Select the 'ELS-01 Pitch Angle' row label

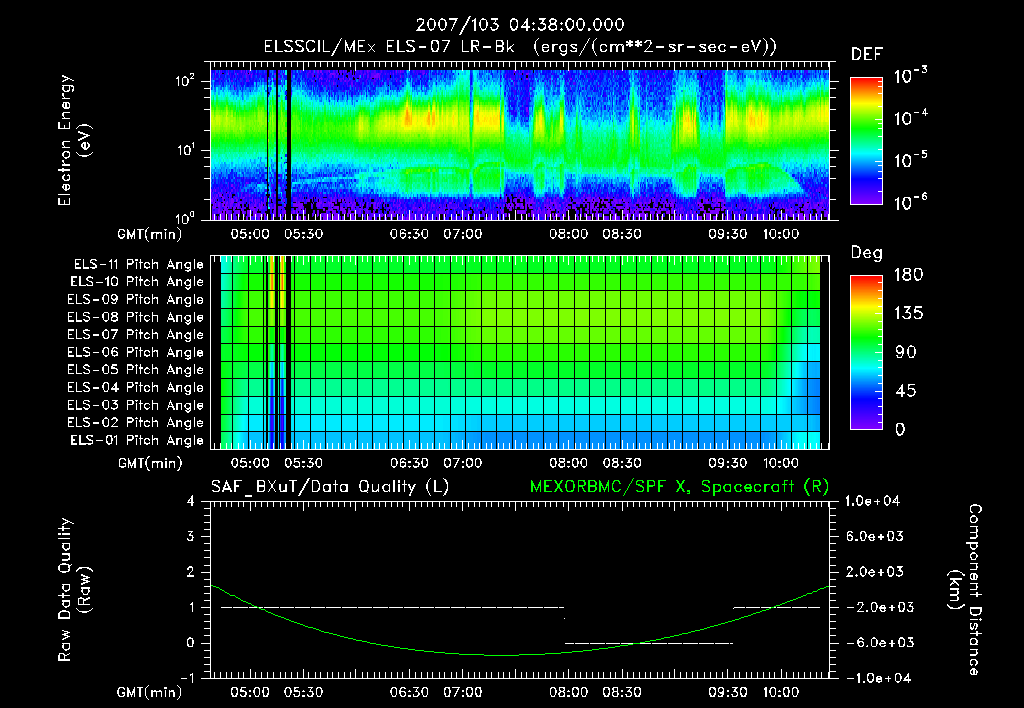coord(137,440)
